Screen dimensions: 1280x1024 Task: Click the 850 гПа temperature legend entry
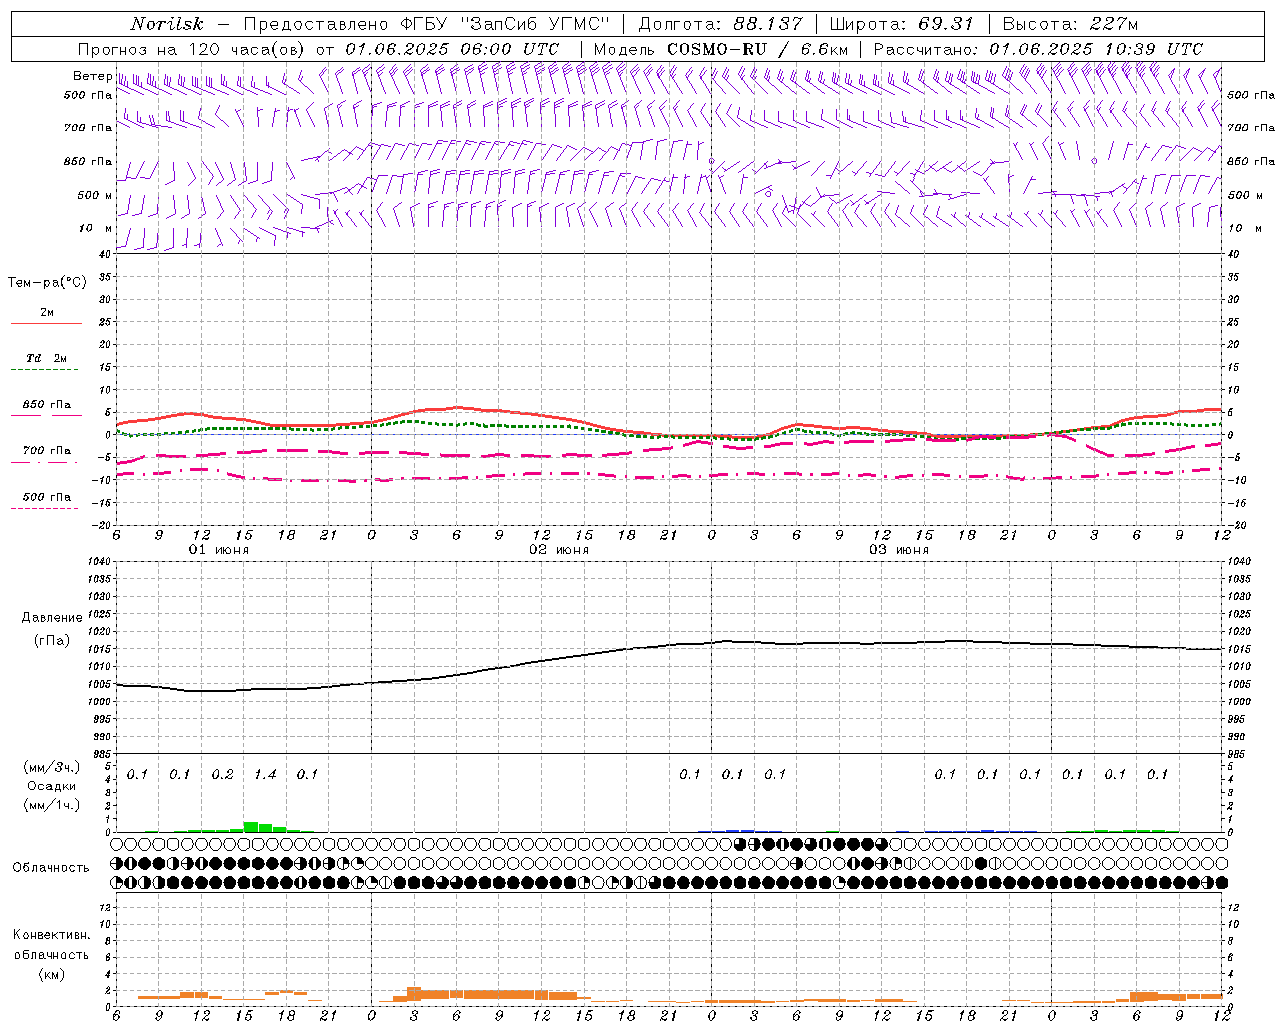coord(46,405)
